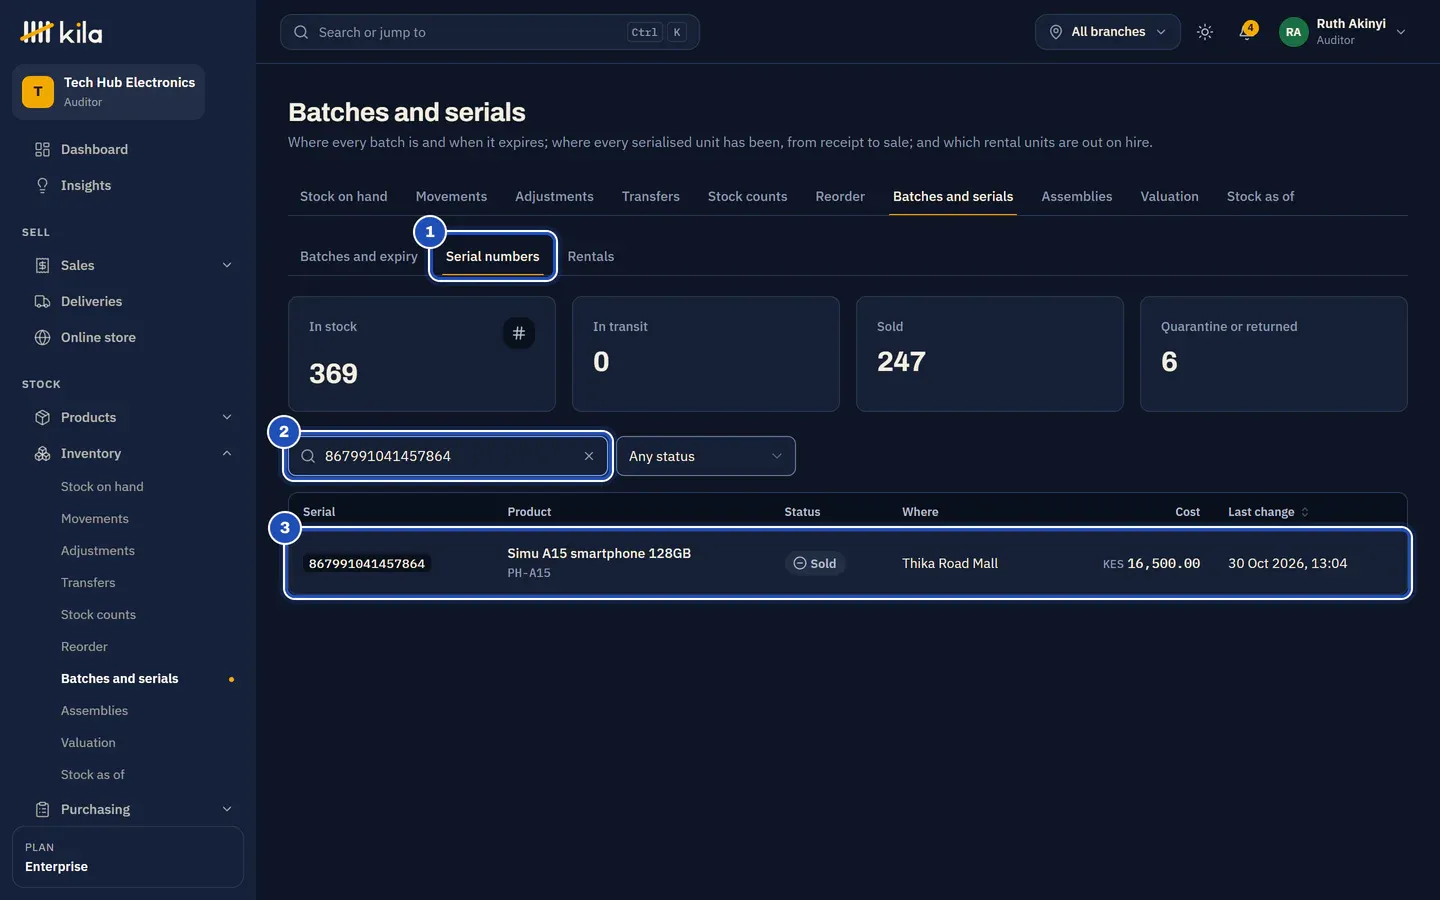
Task: Toggle the light/dark theme sun icon
Action: coord(1205,32)
